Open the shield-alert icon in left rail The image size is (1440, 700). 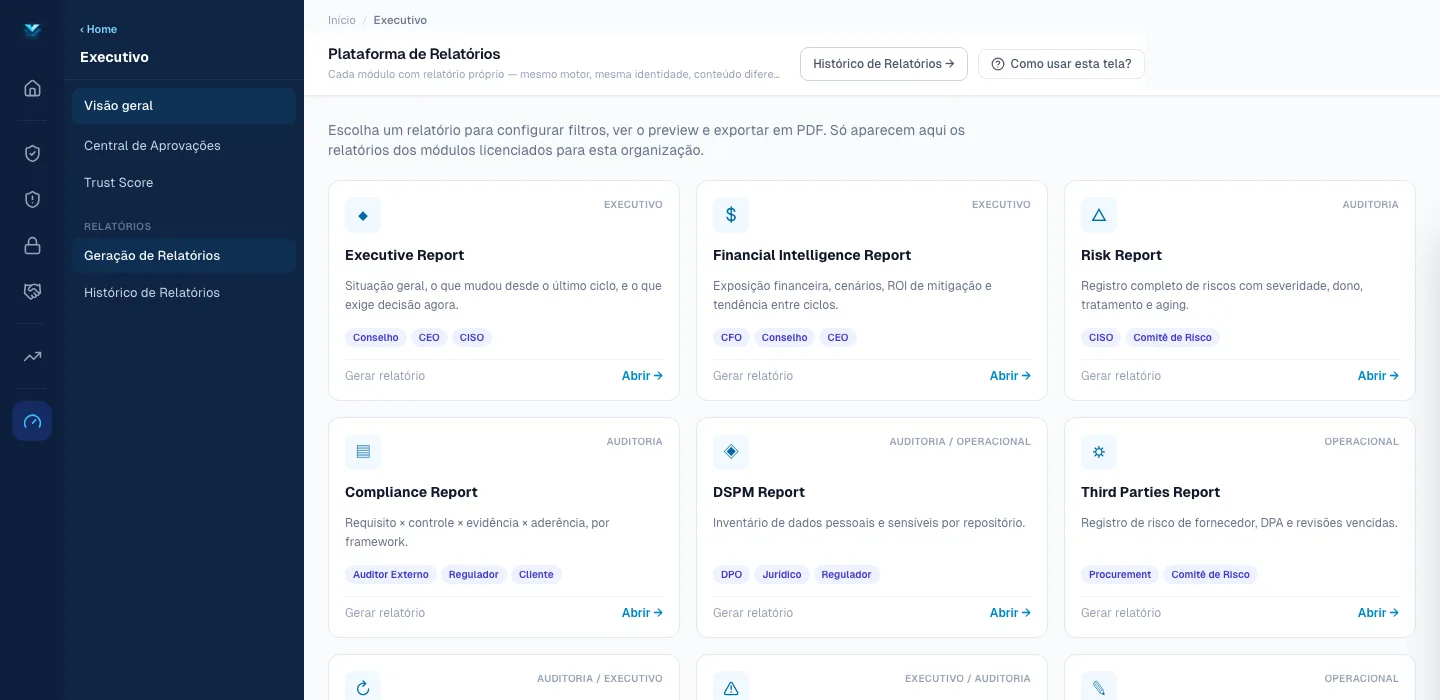[x=32, y=199]
